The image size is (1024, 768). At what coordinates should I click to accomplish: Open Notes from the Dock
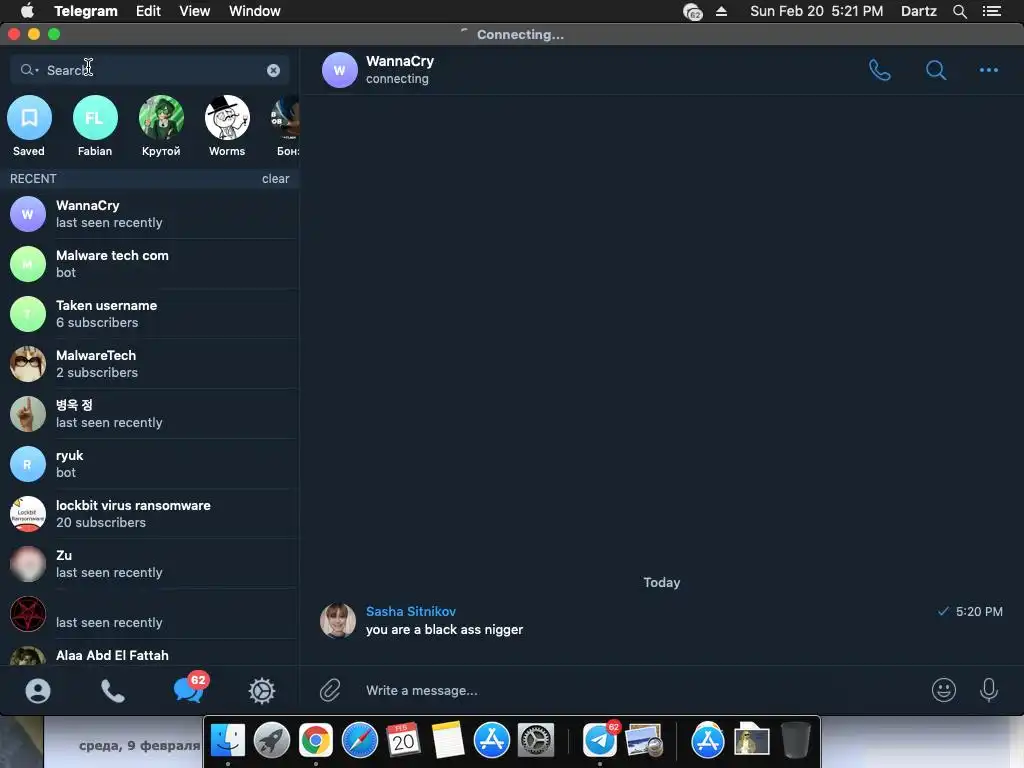click(x=447, y=741)
